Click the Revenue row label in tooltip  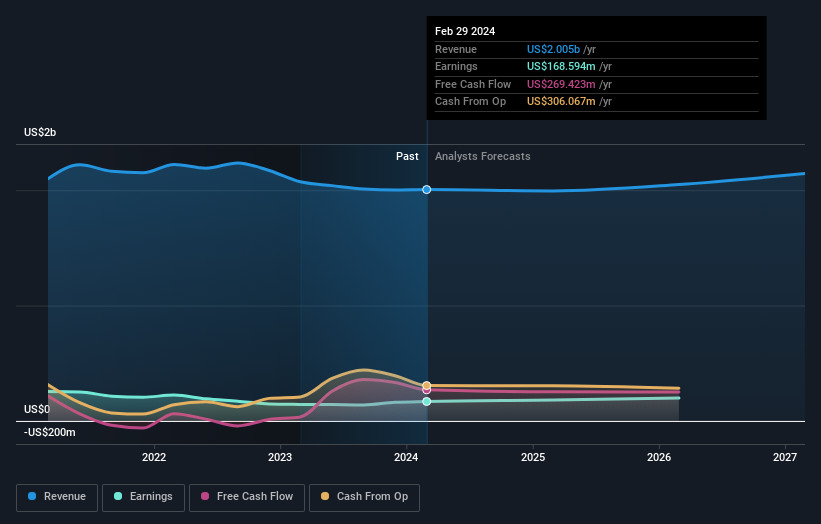(456, 49)
